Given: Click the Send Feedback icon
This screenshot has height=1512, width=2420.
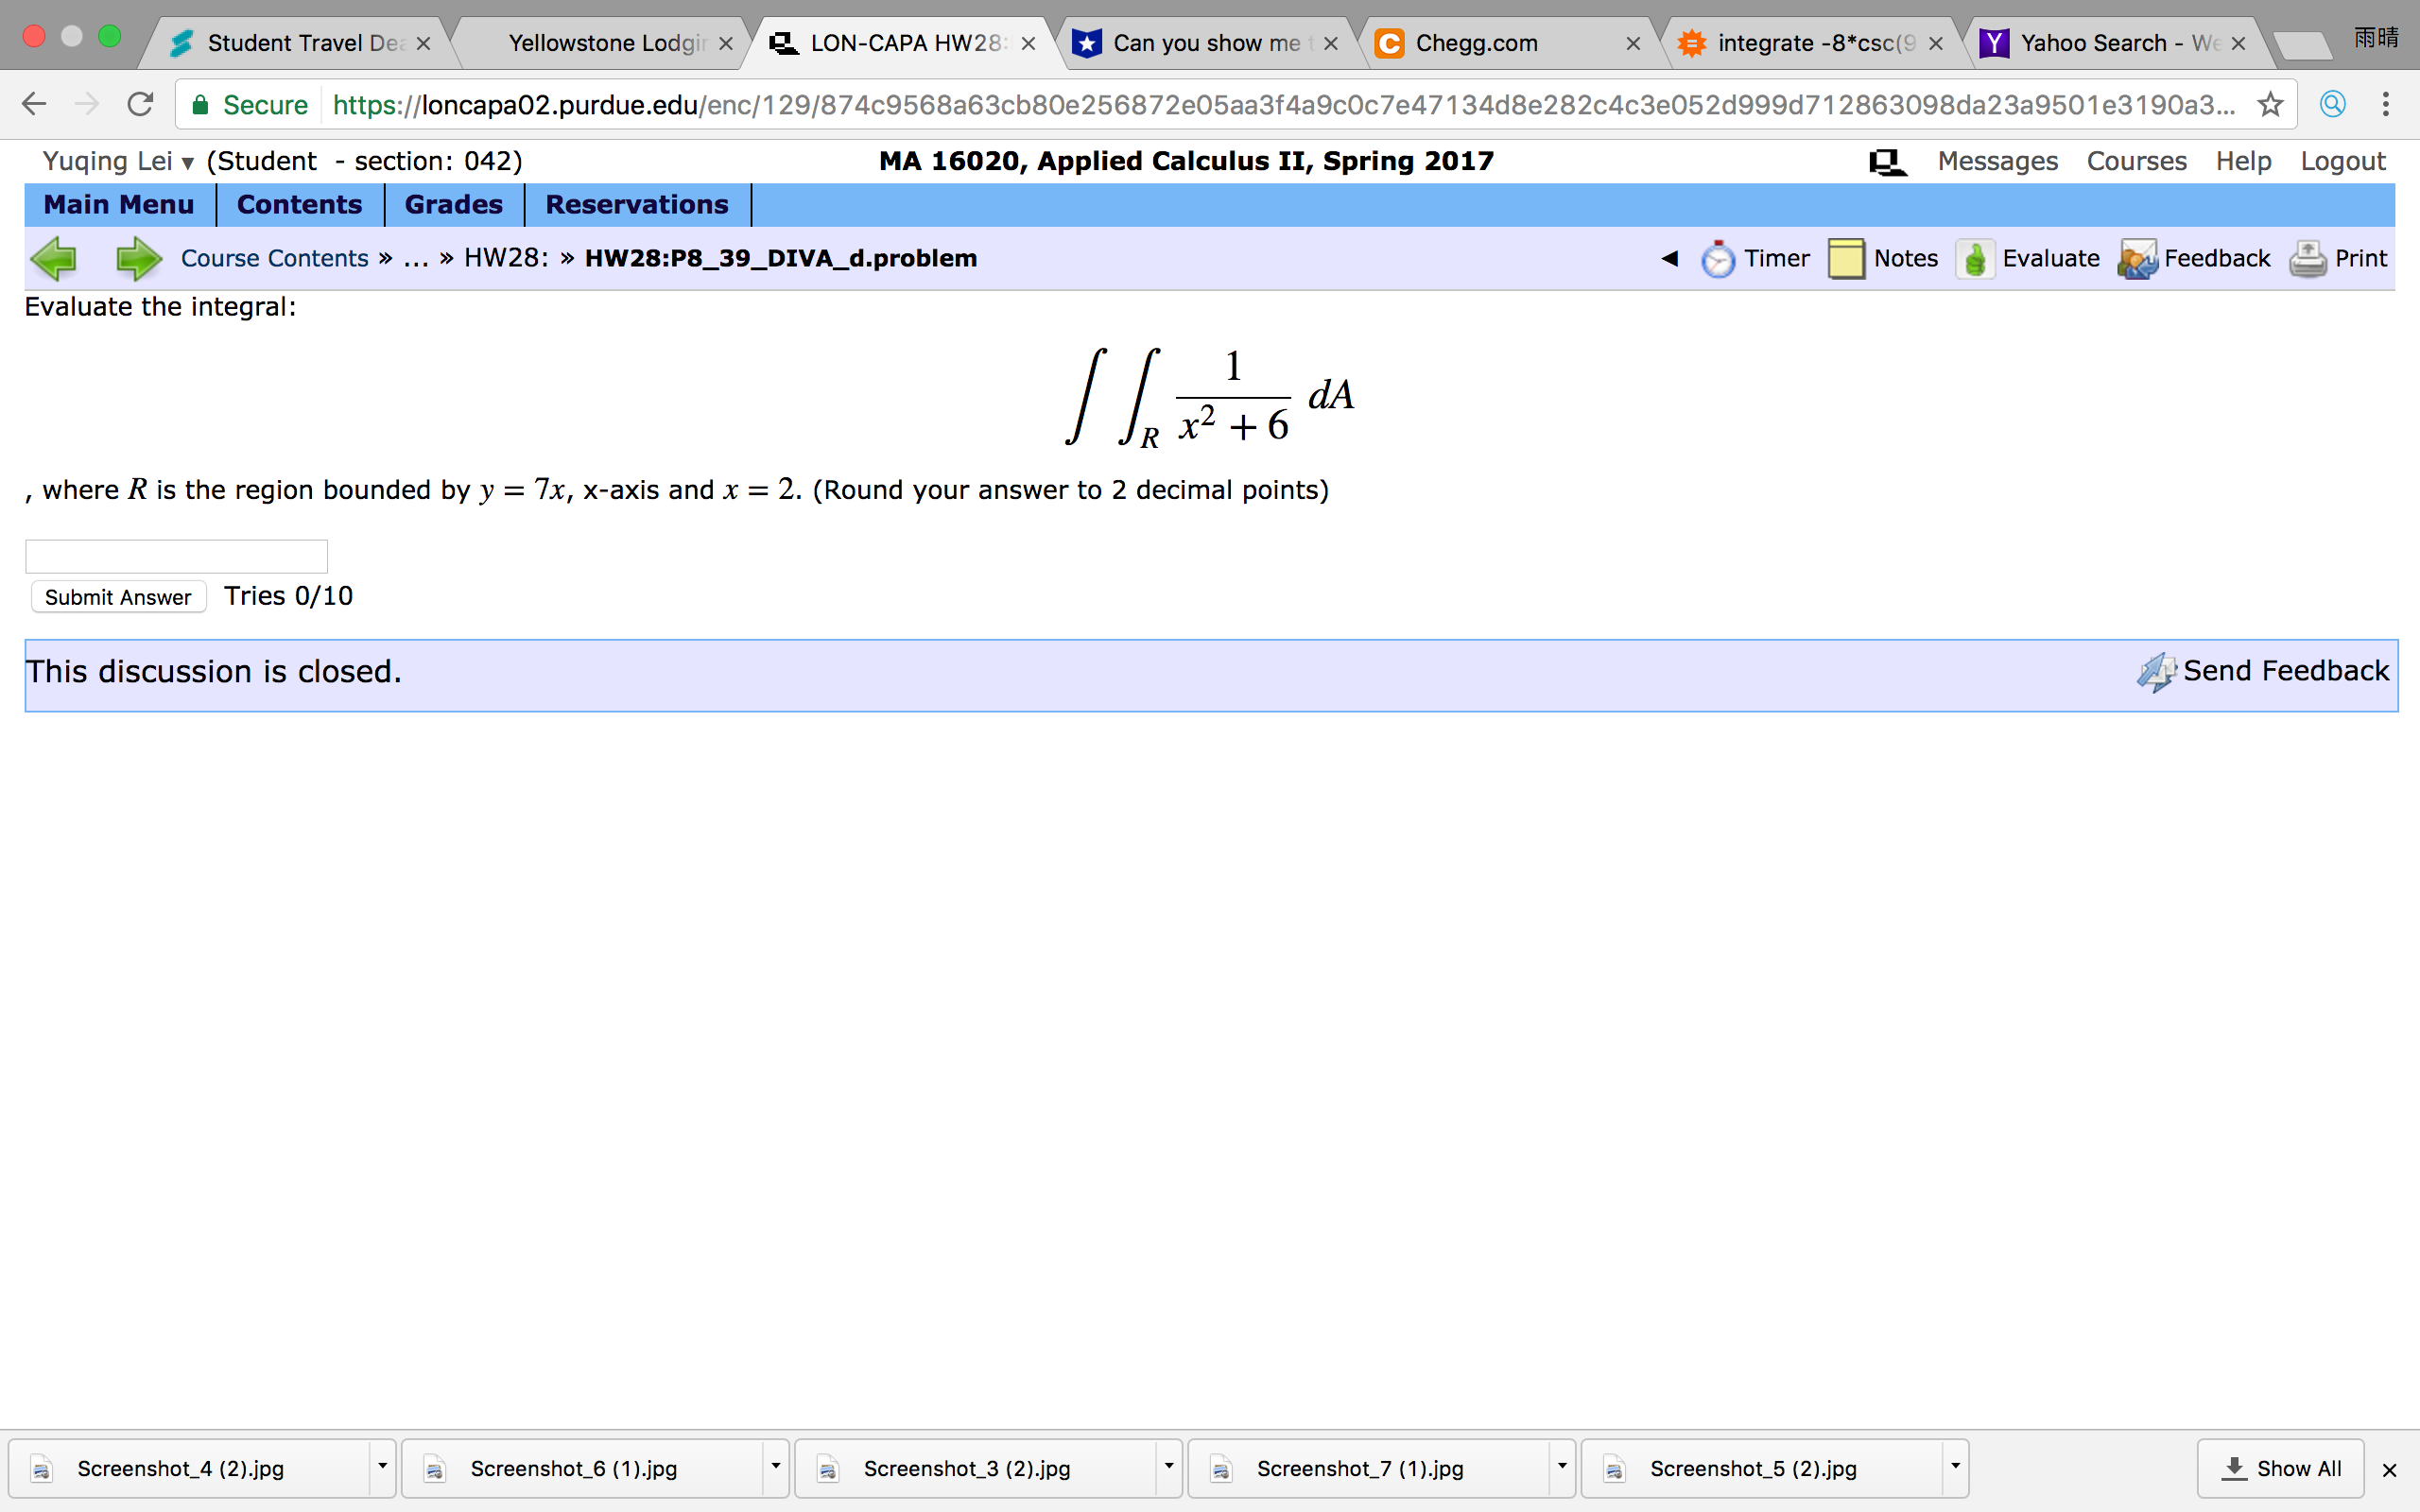Looking at the screenshot, I should pyautogui.click(x=2156, y=671).
